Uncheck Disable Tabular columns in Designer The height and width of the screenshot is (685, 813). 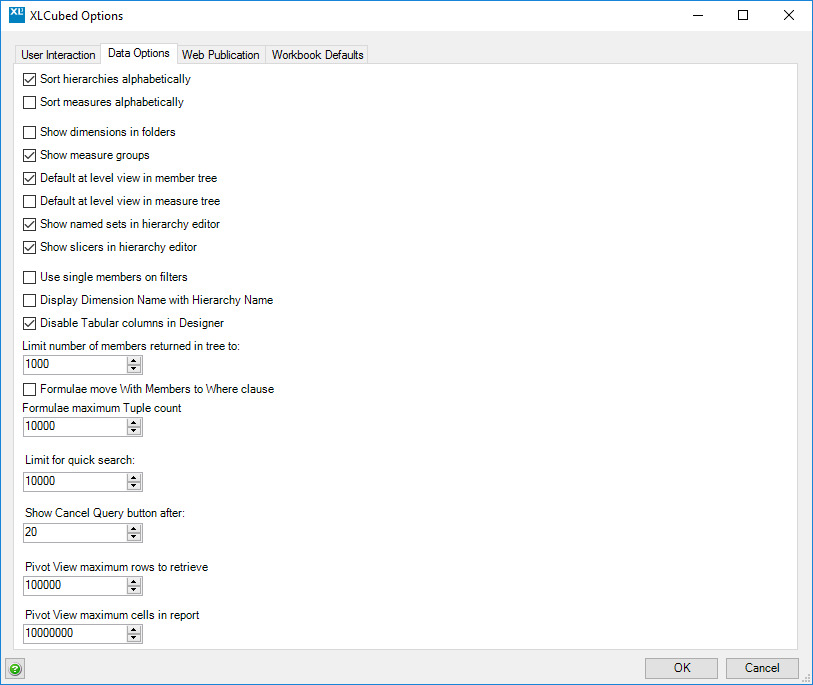point(30,324)
